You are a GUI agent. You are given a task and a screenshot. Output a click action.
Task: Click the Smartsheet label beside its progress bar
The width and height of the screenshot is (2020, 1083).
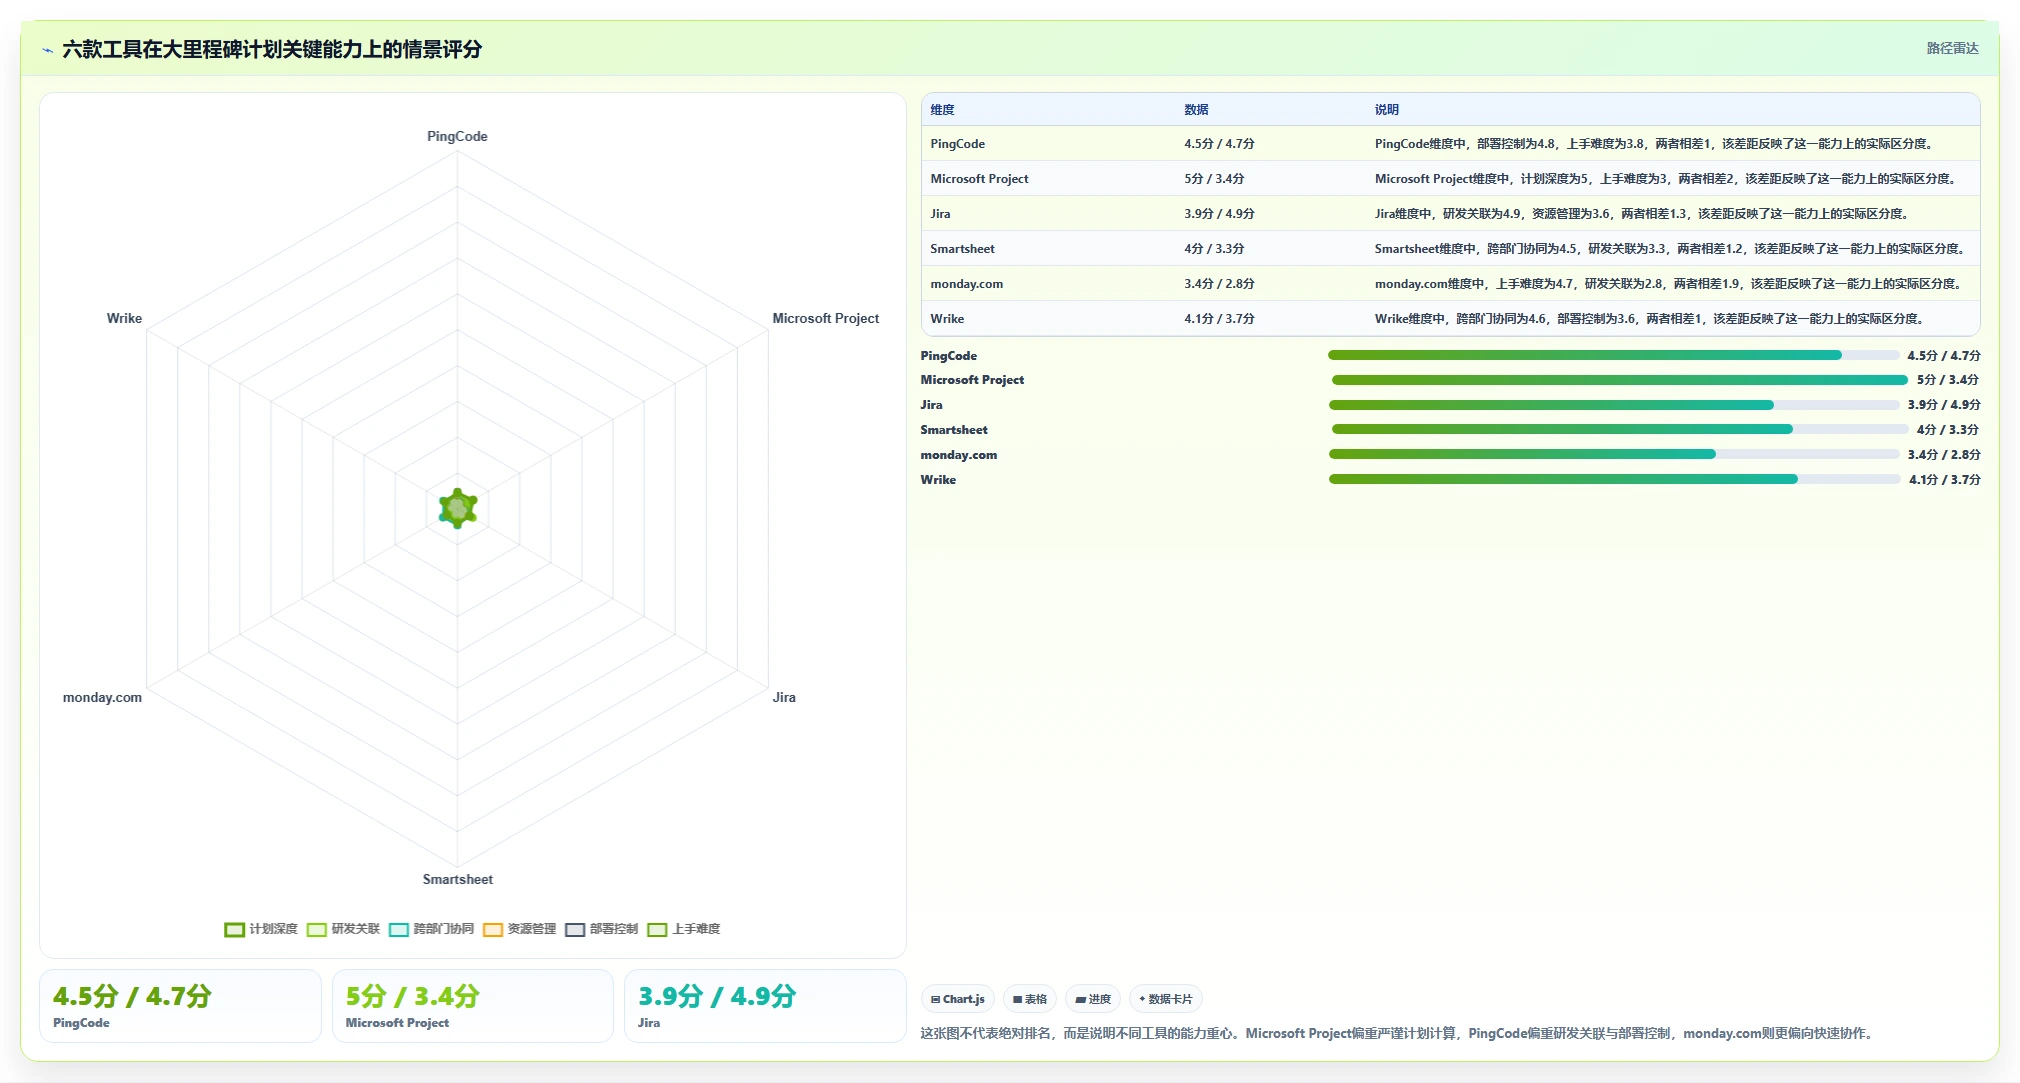(x=954, y=430)
